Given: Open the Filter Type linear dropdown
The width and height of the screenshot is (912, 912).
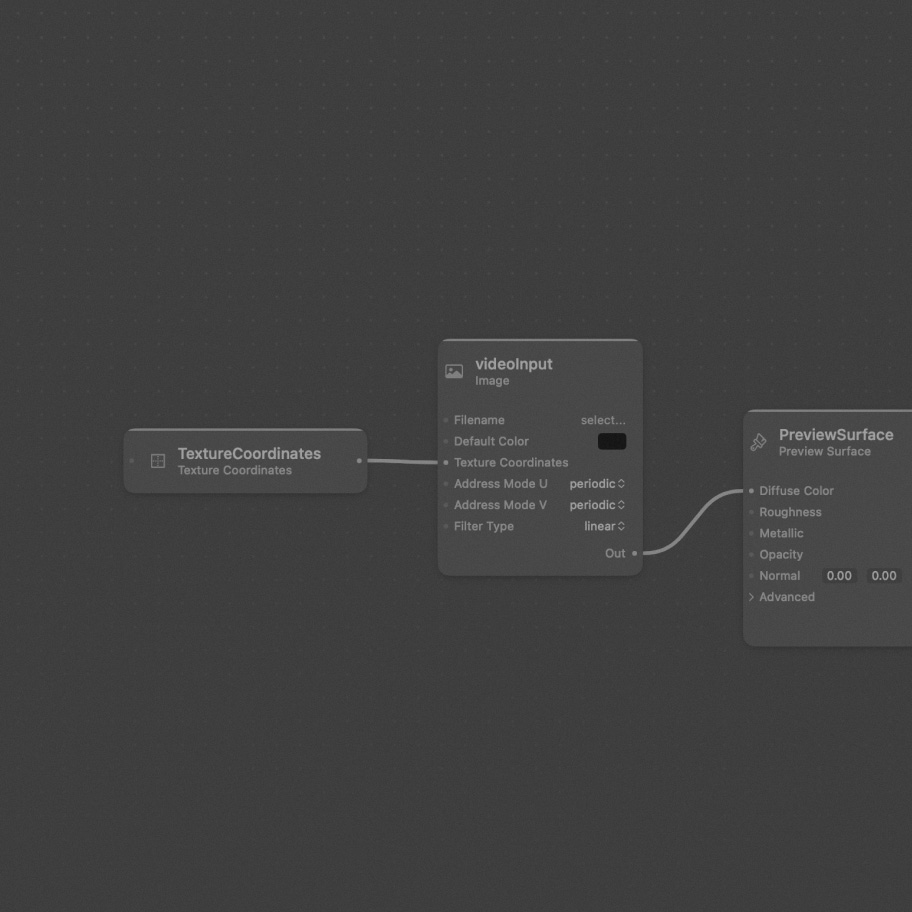Looking at the screenshot, I should point(604,526).
